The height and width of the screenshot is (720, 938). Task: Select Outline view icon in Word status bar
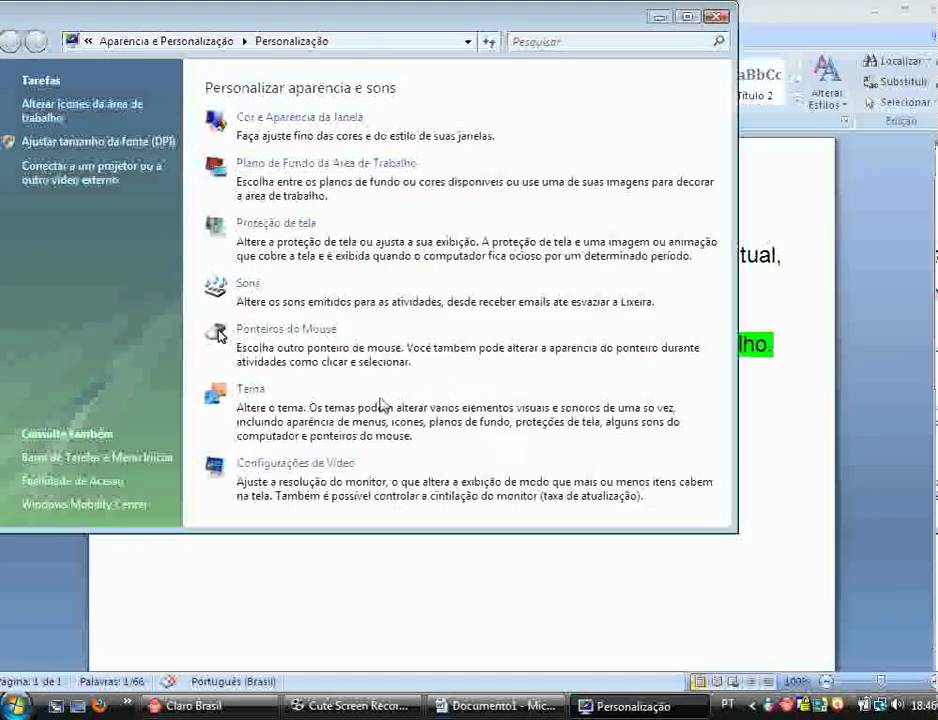(751, 681)
